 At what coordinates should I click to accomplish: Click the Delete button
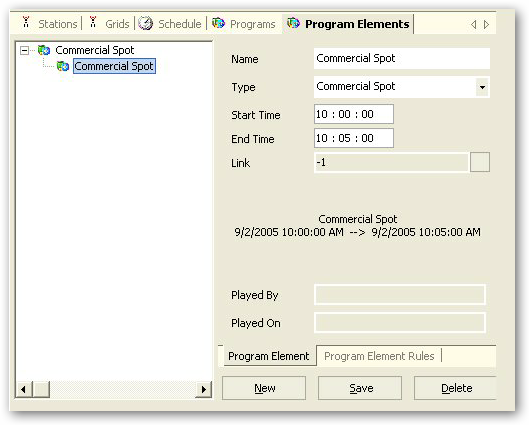click(x=455, y=388)
